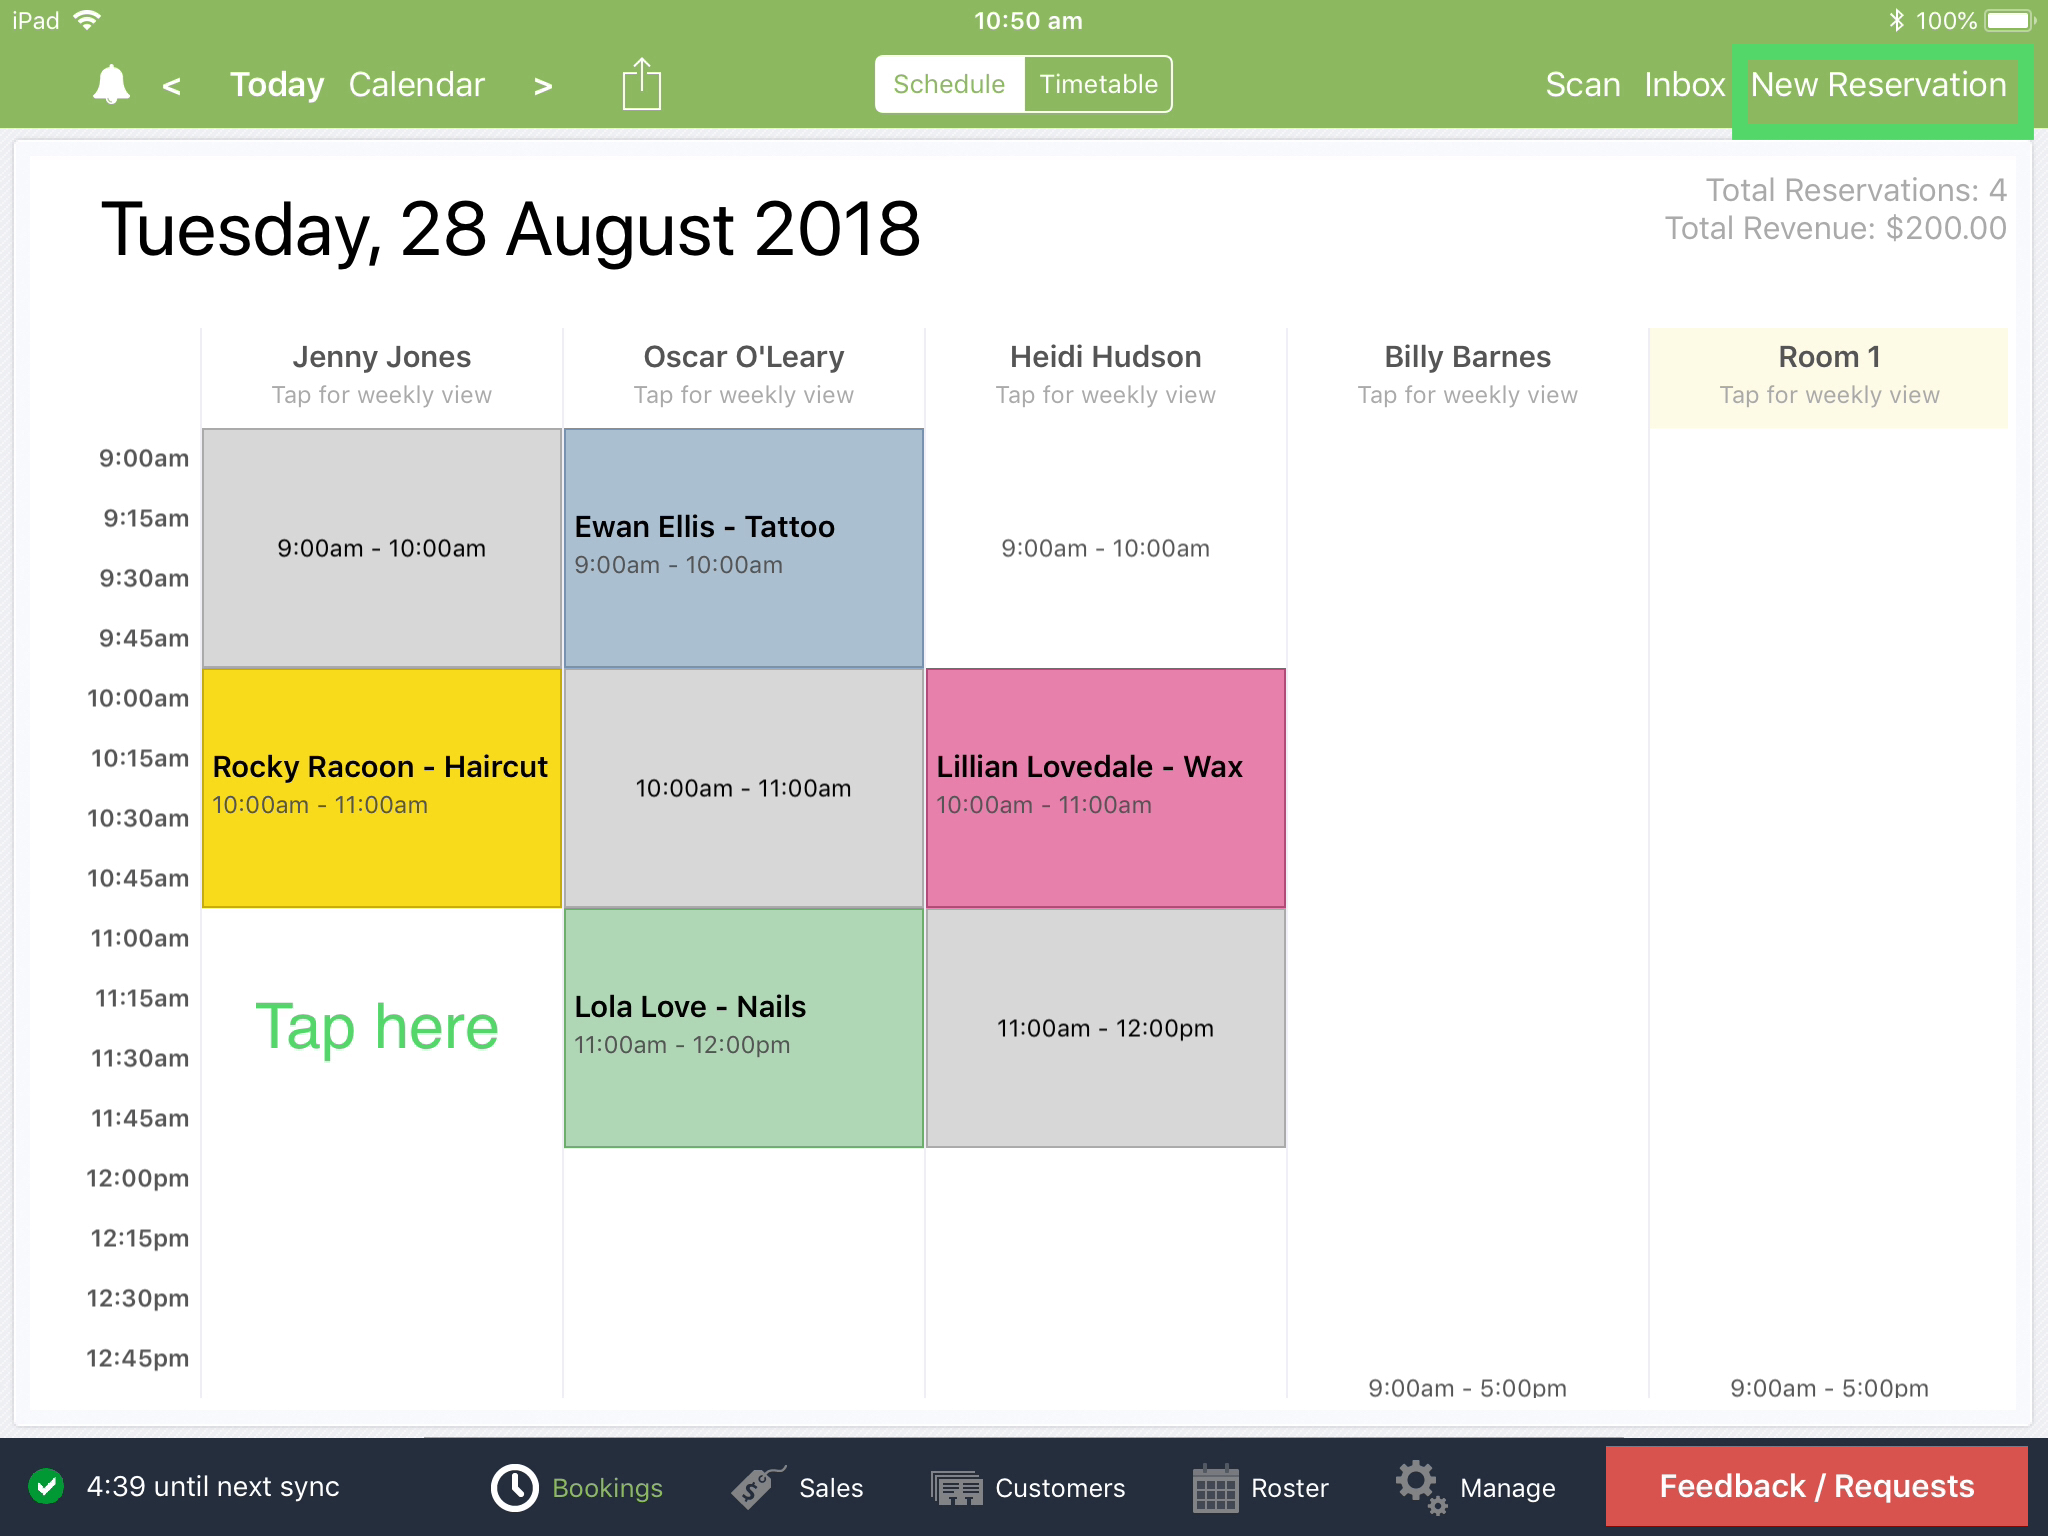Select the Bookings clock icon
Image resolution: width=2048 pixels, height=1536 pixels.
click(515, 1487)
